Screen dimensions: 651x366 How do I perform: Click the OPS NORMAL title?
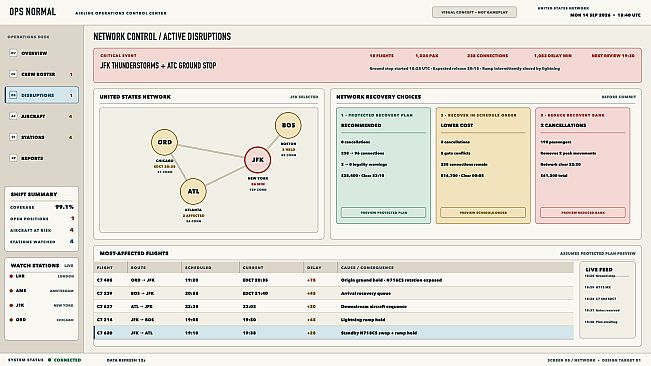(x=33, y=12)
